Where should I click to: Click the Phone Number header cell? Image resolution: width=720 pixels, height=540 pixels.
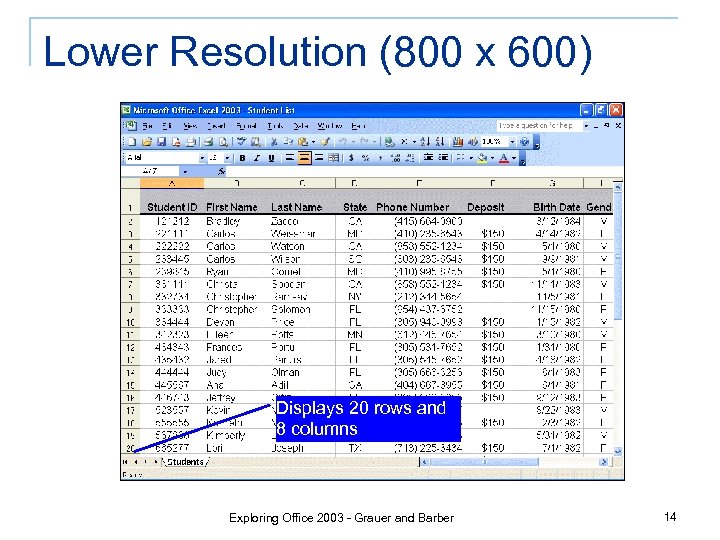(412, 207)
